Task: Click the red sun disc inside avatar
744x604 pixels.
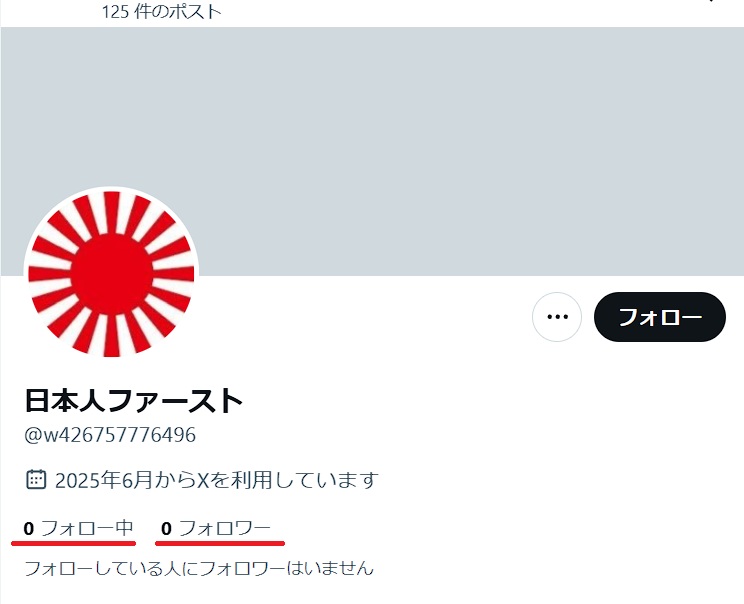Action: [112, 274]
